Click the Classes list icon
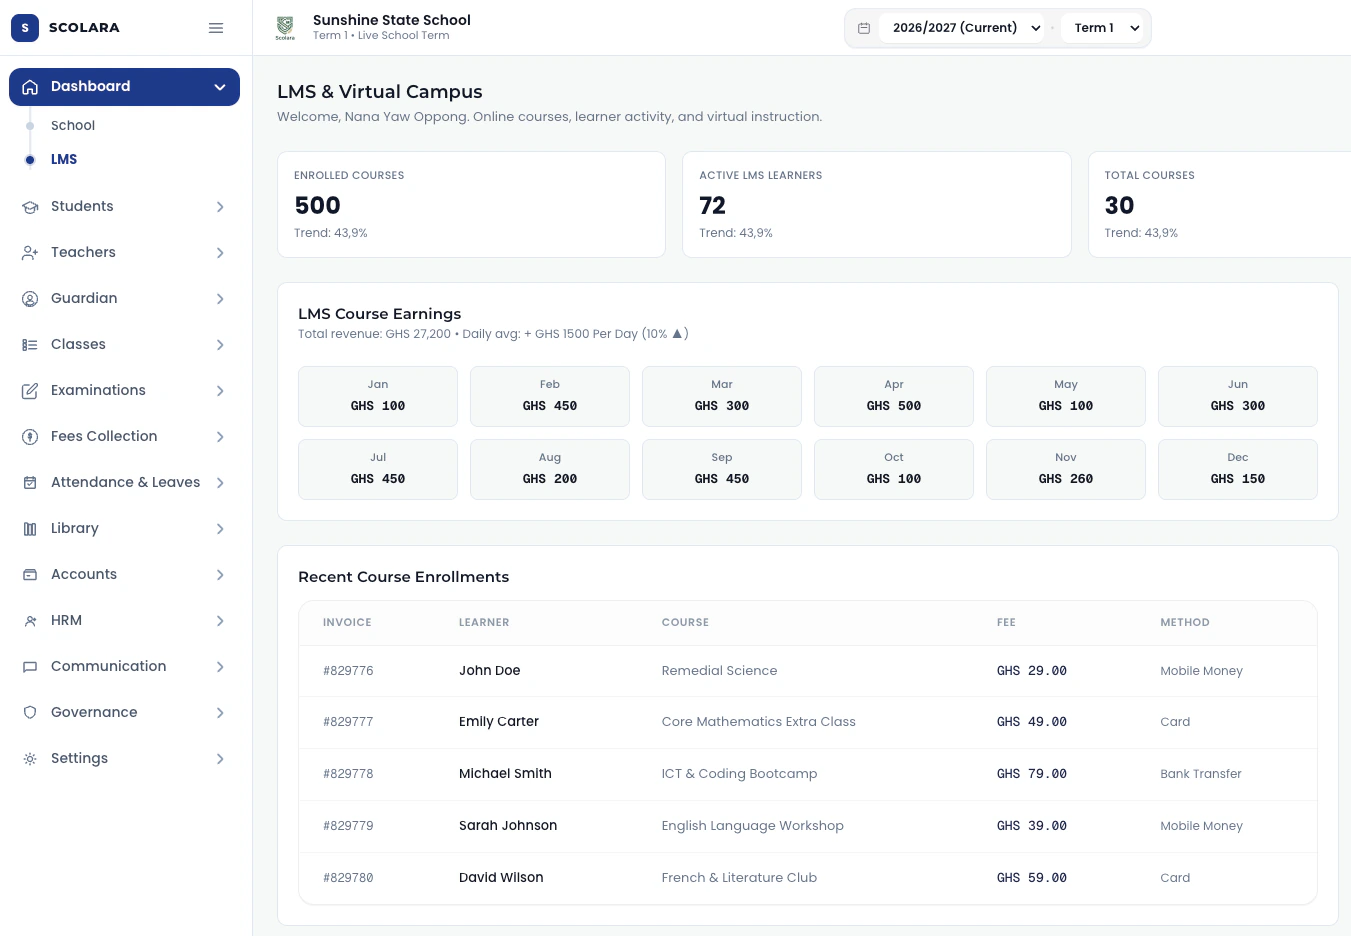1351x936 pixels. [30, 345]
